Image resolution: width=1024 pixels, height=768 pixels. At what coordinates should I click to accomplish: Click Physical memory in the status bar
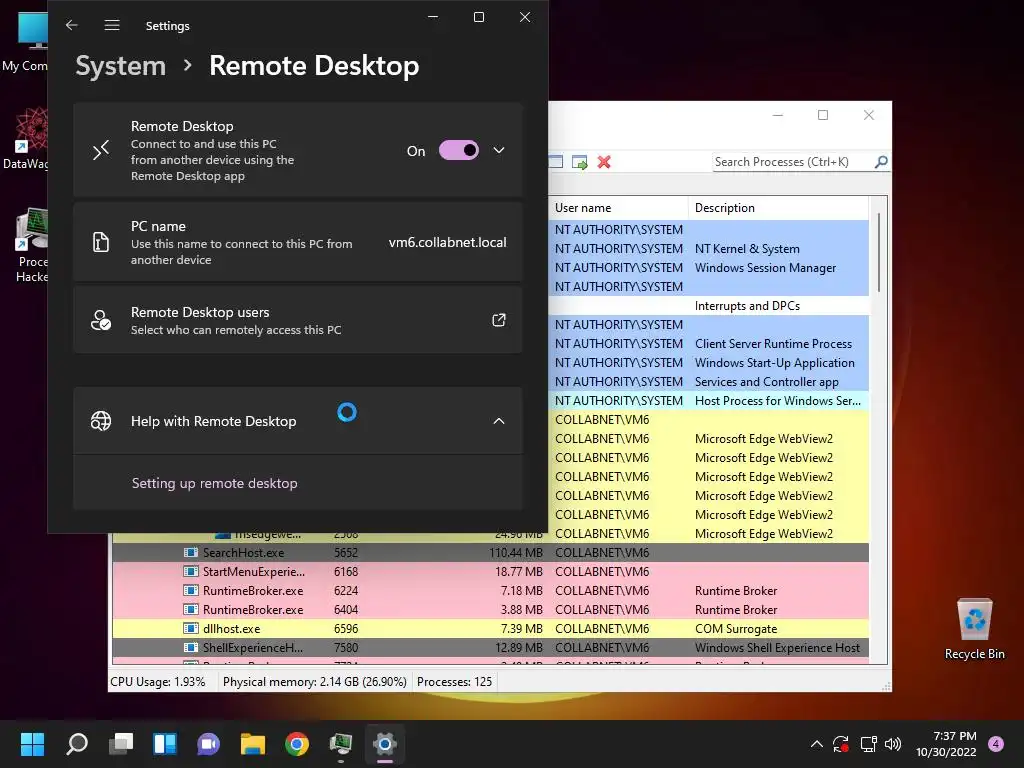315,682
